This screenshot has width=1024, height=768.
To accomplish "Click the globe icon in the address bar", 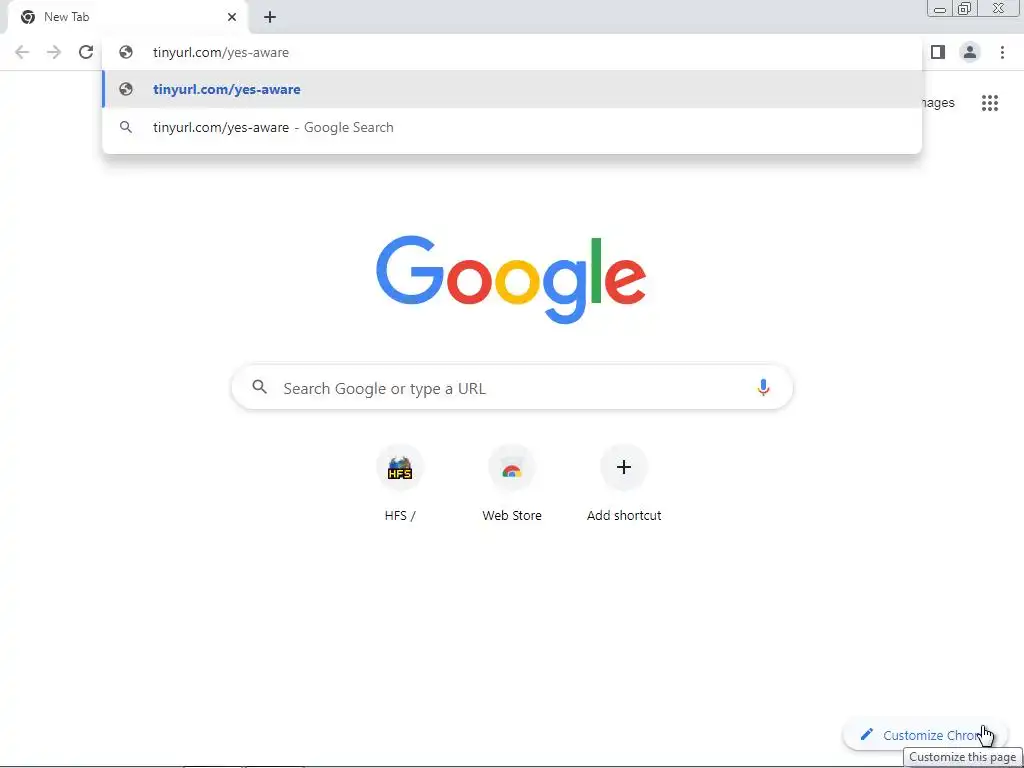I will click(x=126, y=52).
